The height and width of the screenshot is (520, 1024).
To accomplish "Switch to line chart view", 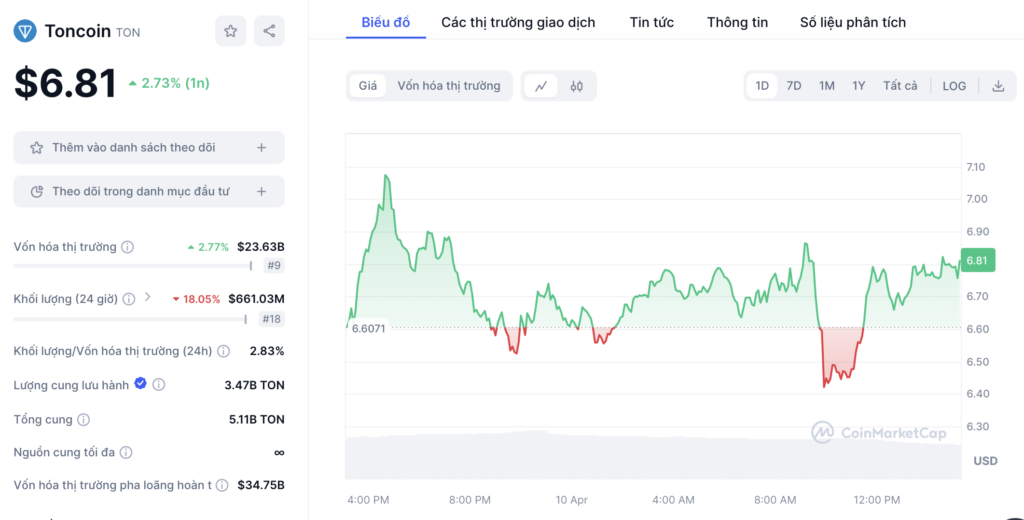I will coord(541,86).
